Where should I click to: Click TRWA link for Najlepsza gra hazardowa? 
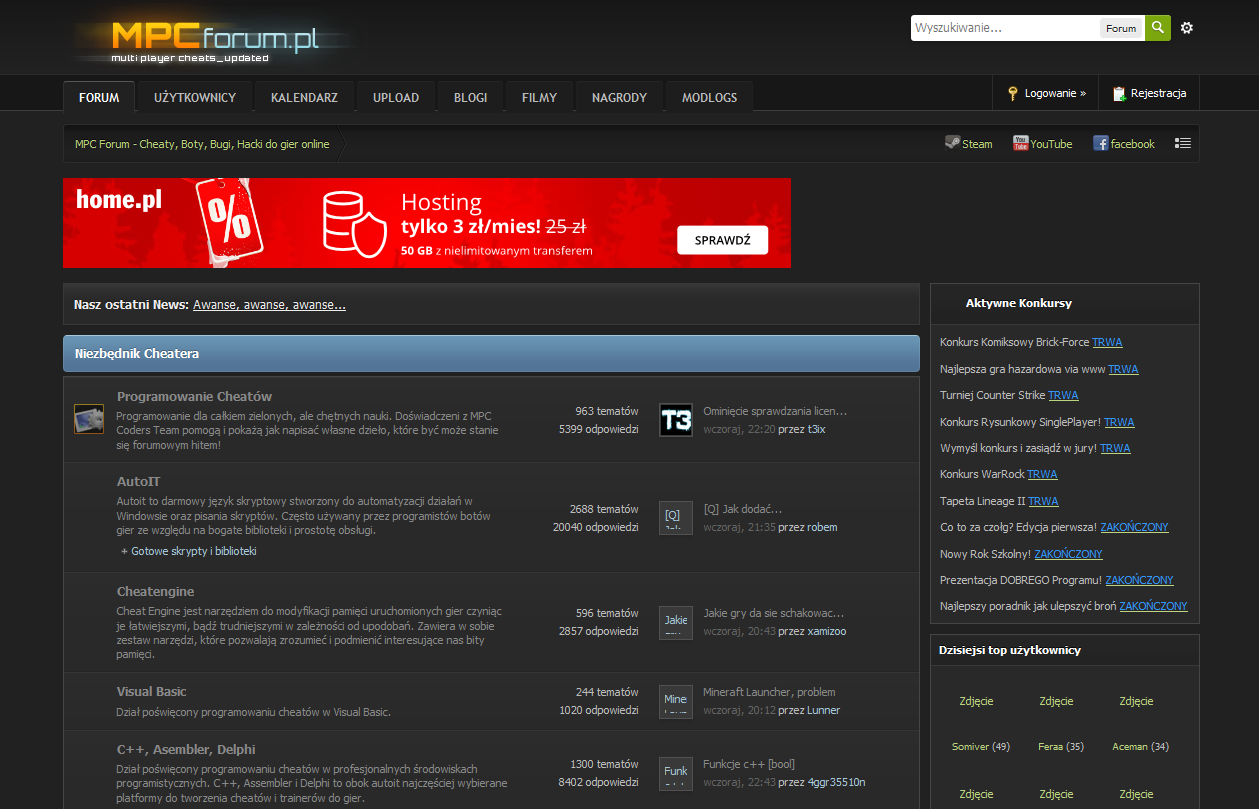coord(1123,369)
